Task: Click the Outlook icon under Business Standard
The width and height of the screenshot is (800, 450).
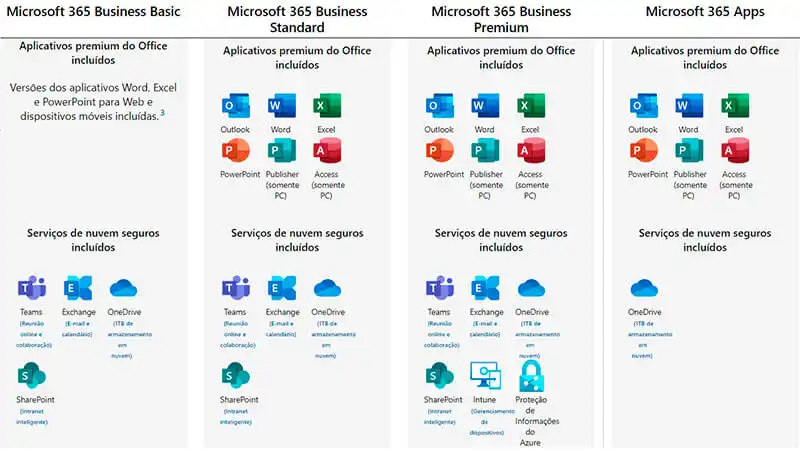Action: (x=235, y=107)
